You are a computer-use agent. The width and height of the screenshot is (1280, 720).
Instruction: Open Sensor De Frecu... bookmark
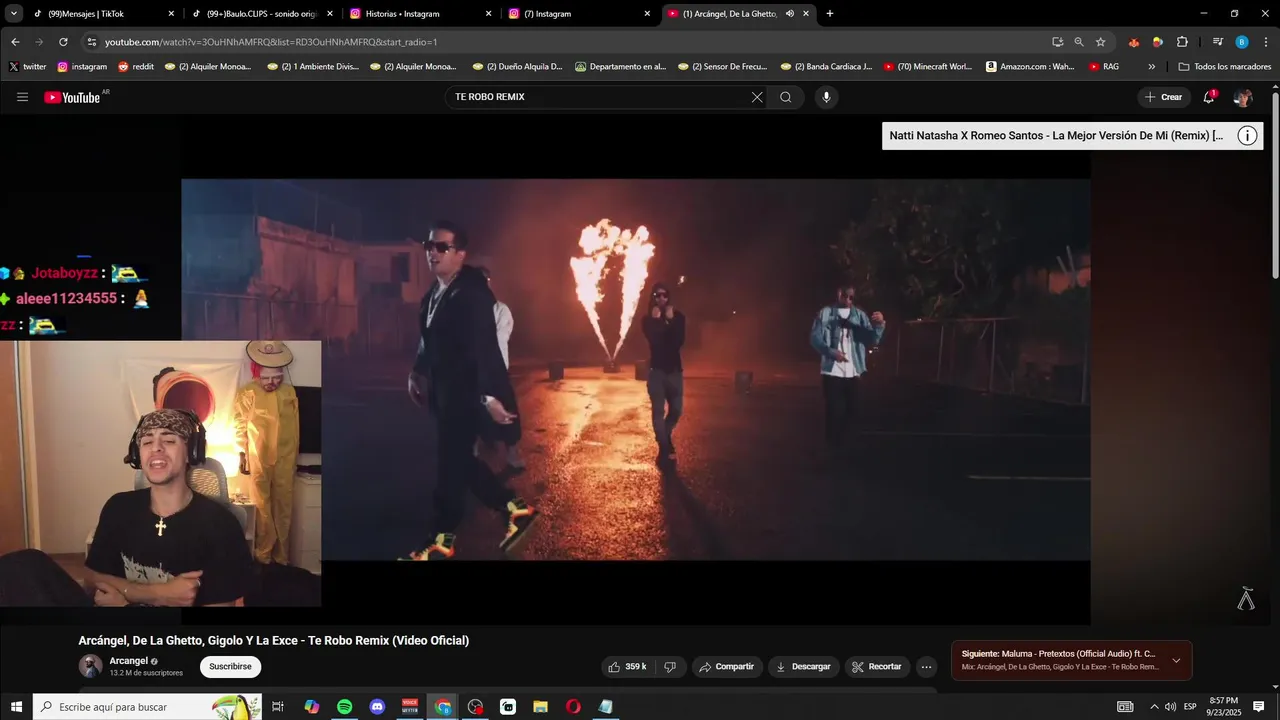click(722, 67)
